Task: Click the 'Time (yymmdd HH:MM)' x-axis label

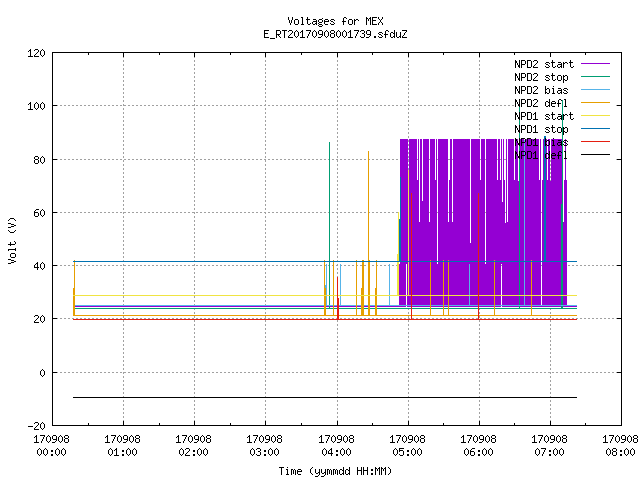Action: (x=335, y=471)
